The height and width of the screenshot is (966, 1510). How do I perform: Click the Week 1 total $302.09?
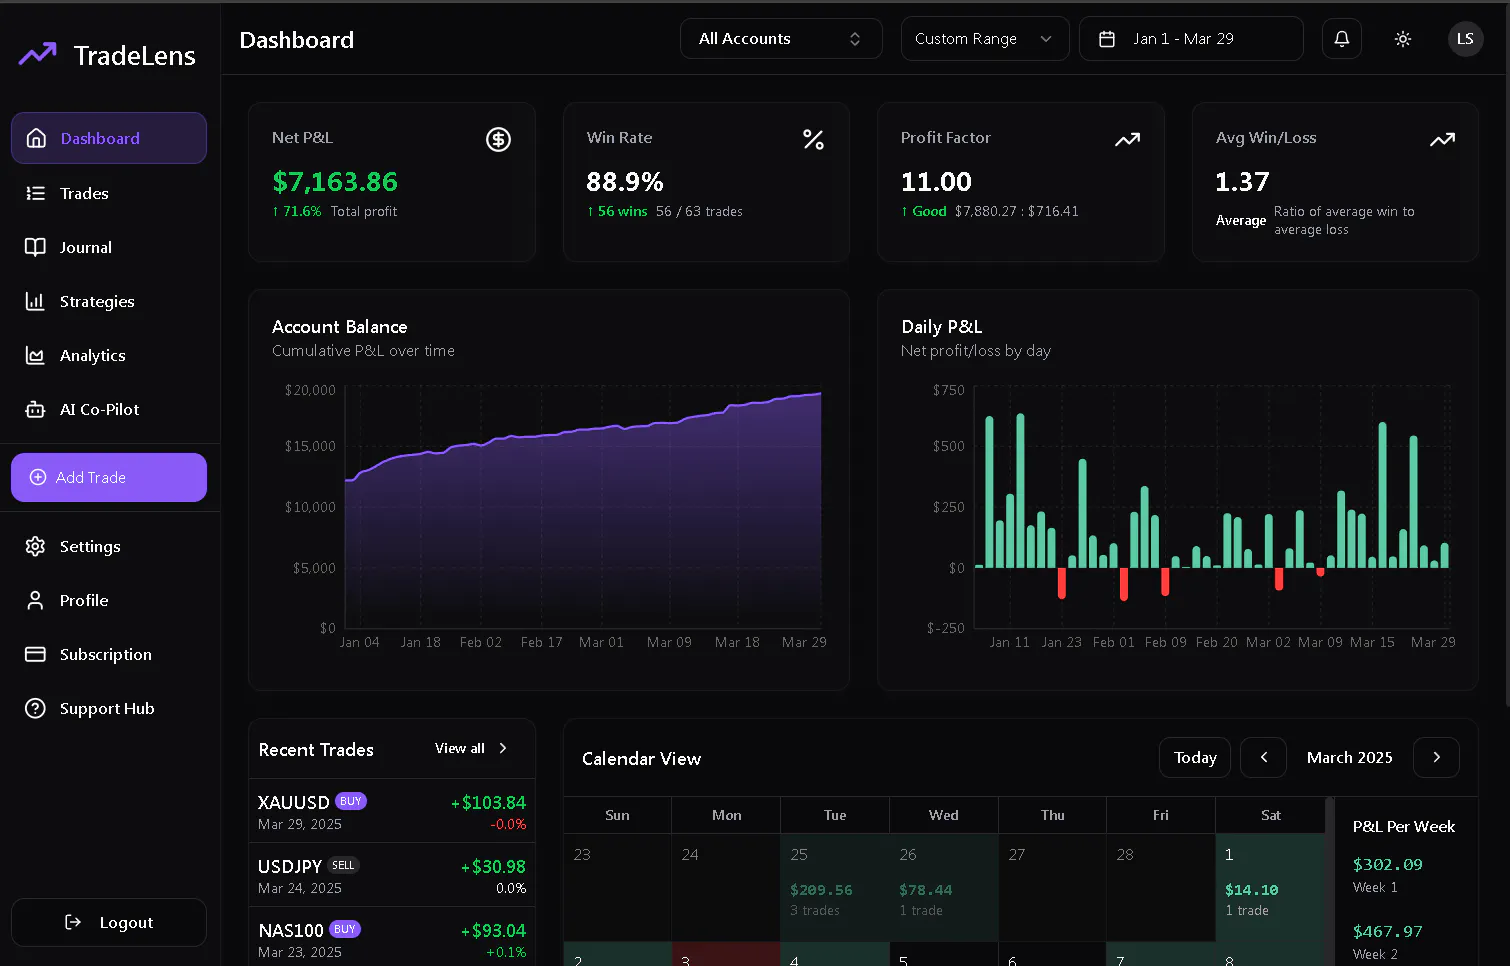tap(1387, 864)
